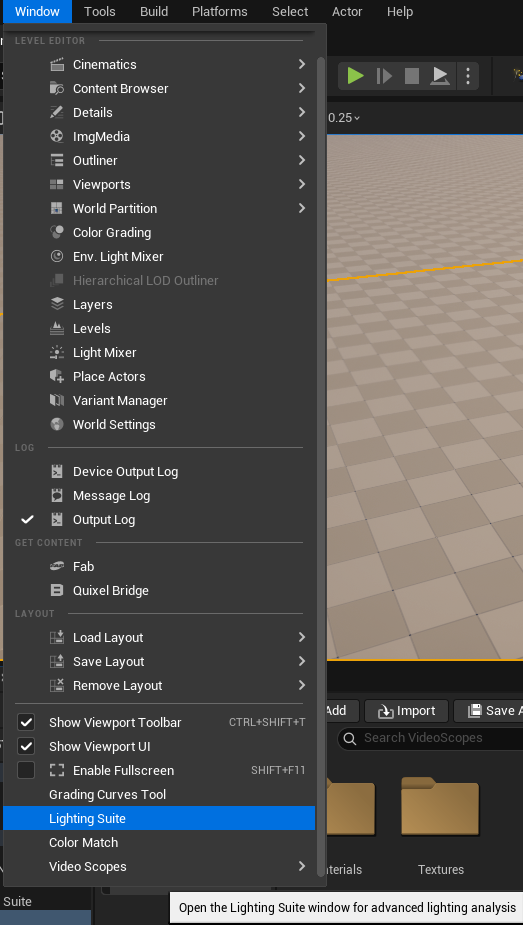
Task: Click the Light Mixer icon
Action: coord(57,353)
